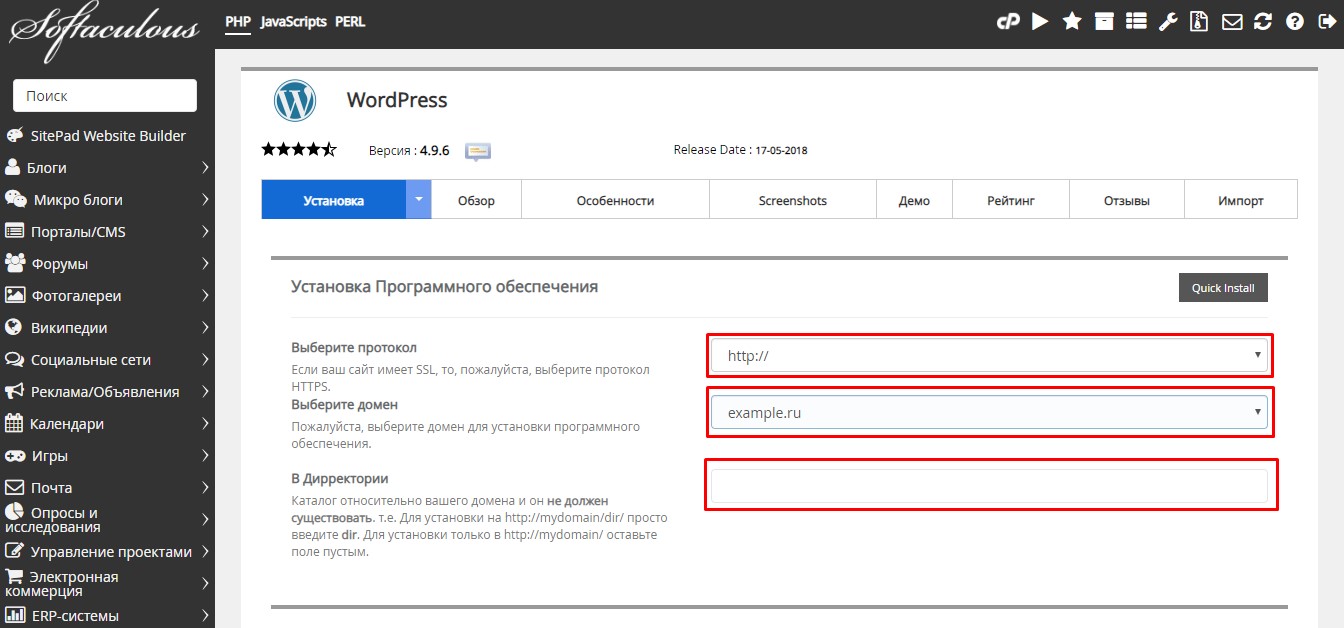Select the PHP scripts menu item
The width and height of the screenshot is (1344, 628).
pyautogui.click(x=238, y=21)
